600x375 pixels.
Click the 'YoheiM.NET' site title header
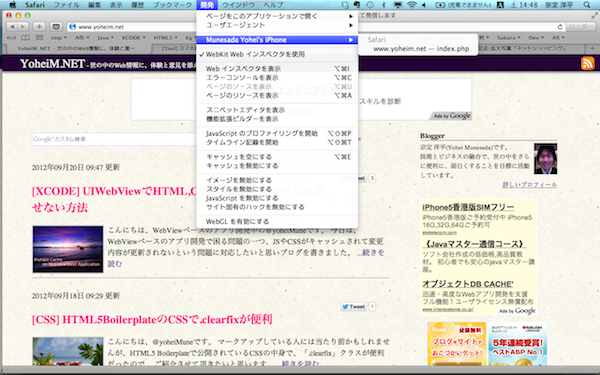point(52,64)
